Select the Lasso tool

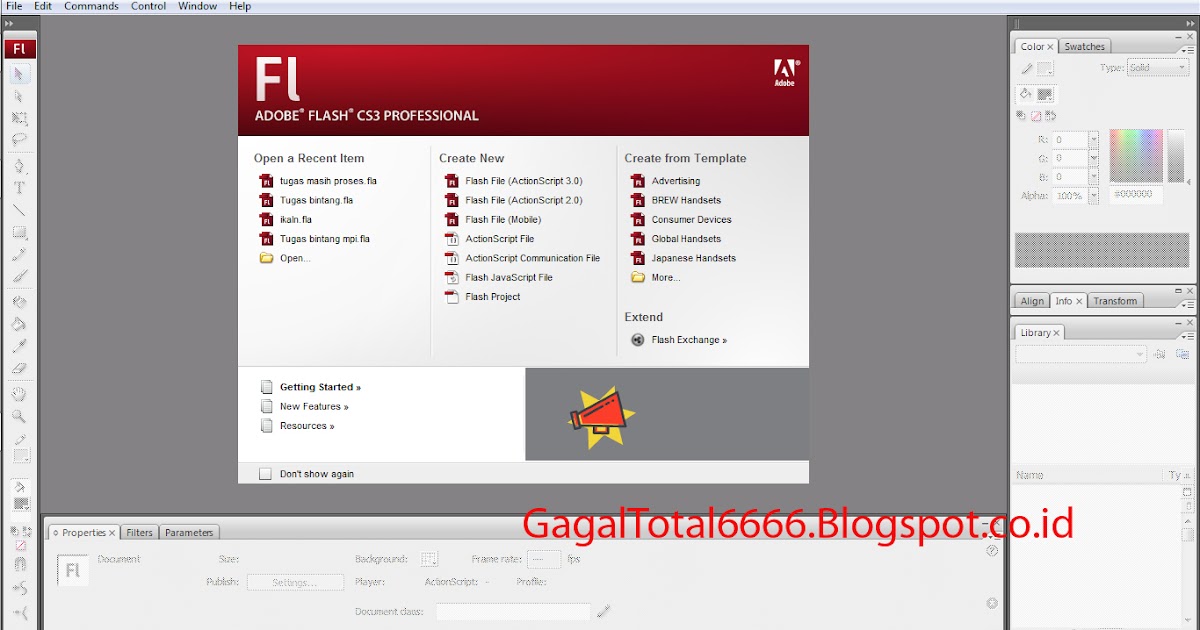(x=19, y=140)
